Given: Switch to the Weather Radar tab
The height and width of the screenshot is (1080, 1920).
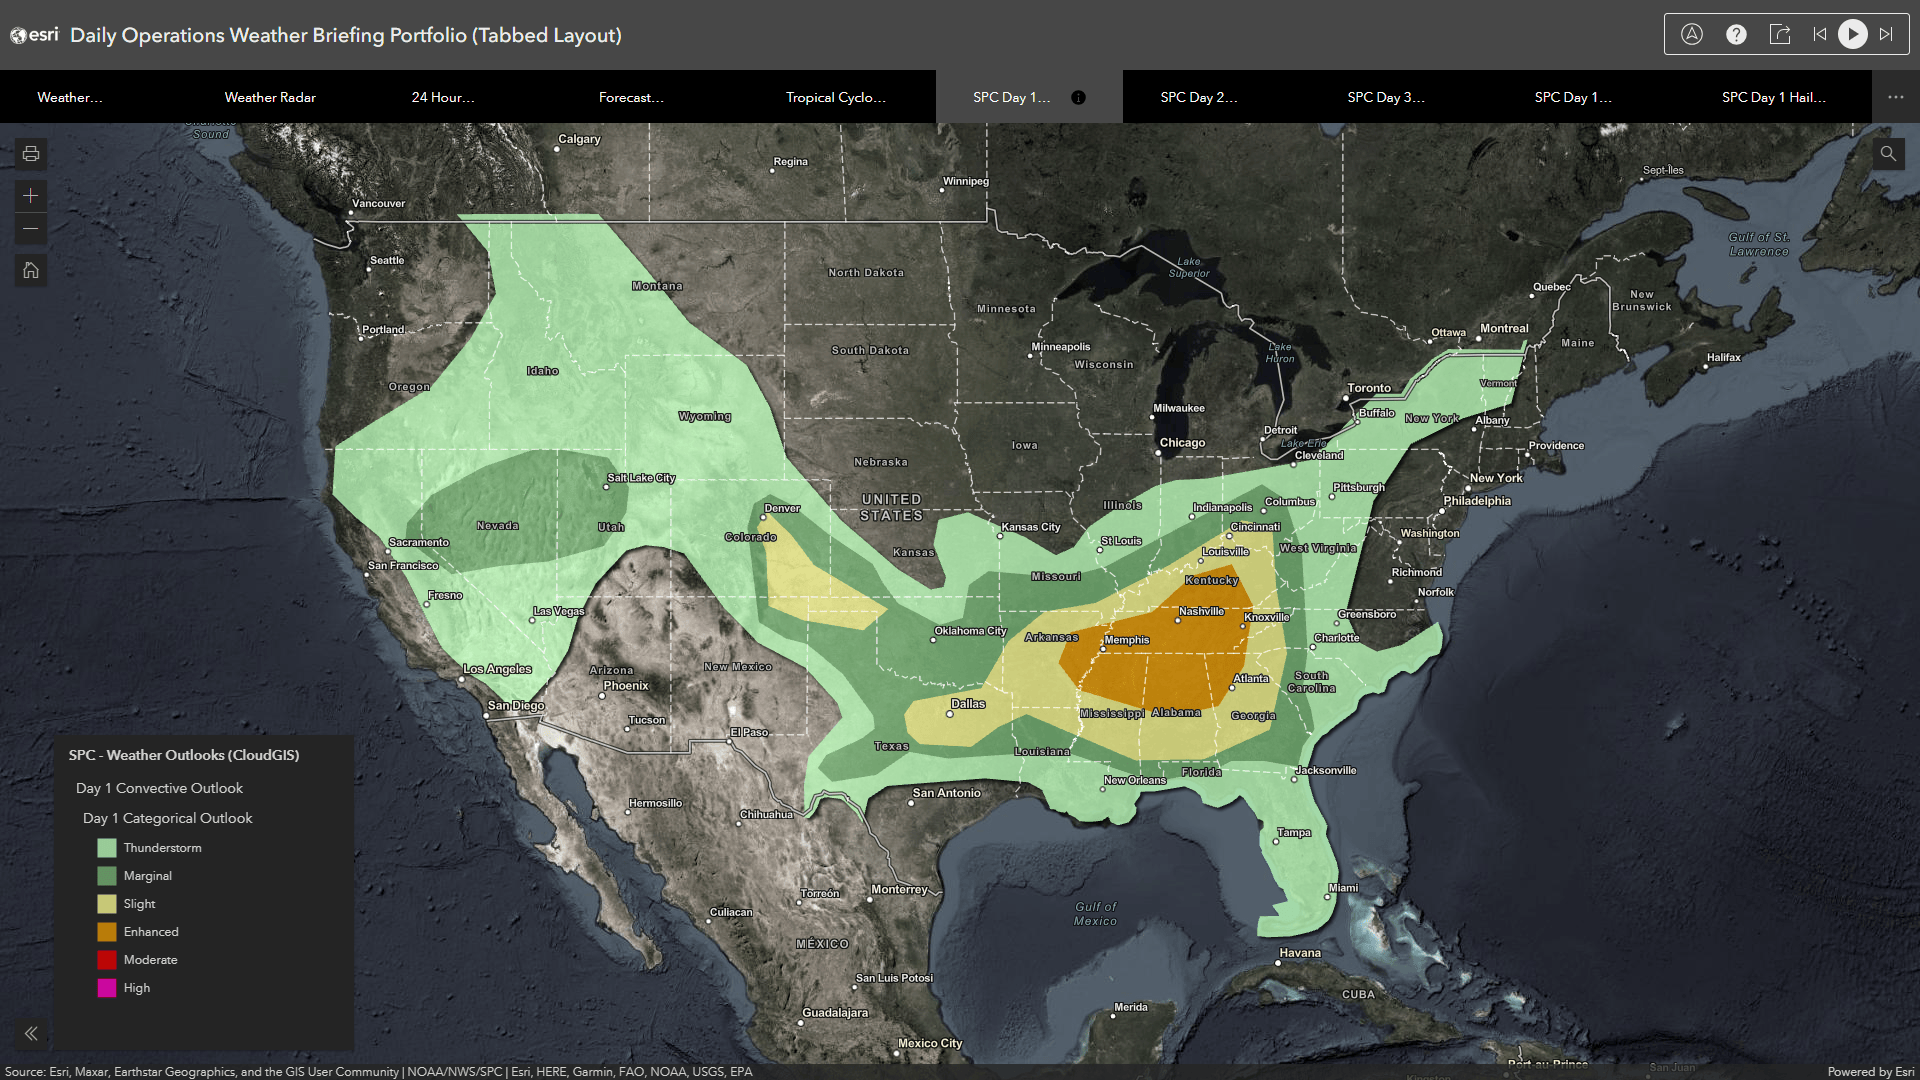Looking at the screenshot, I should coord(269,96).
